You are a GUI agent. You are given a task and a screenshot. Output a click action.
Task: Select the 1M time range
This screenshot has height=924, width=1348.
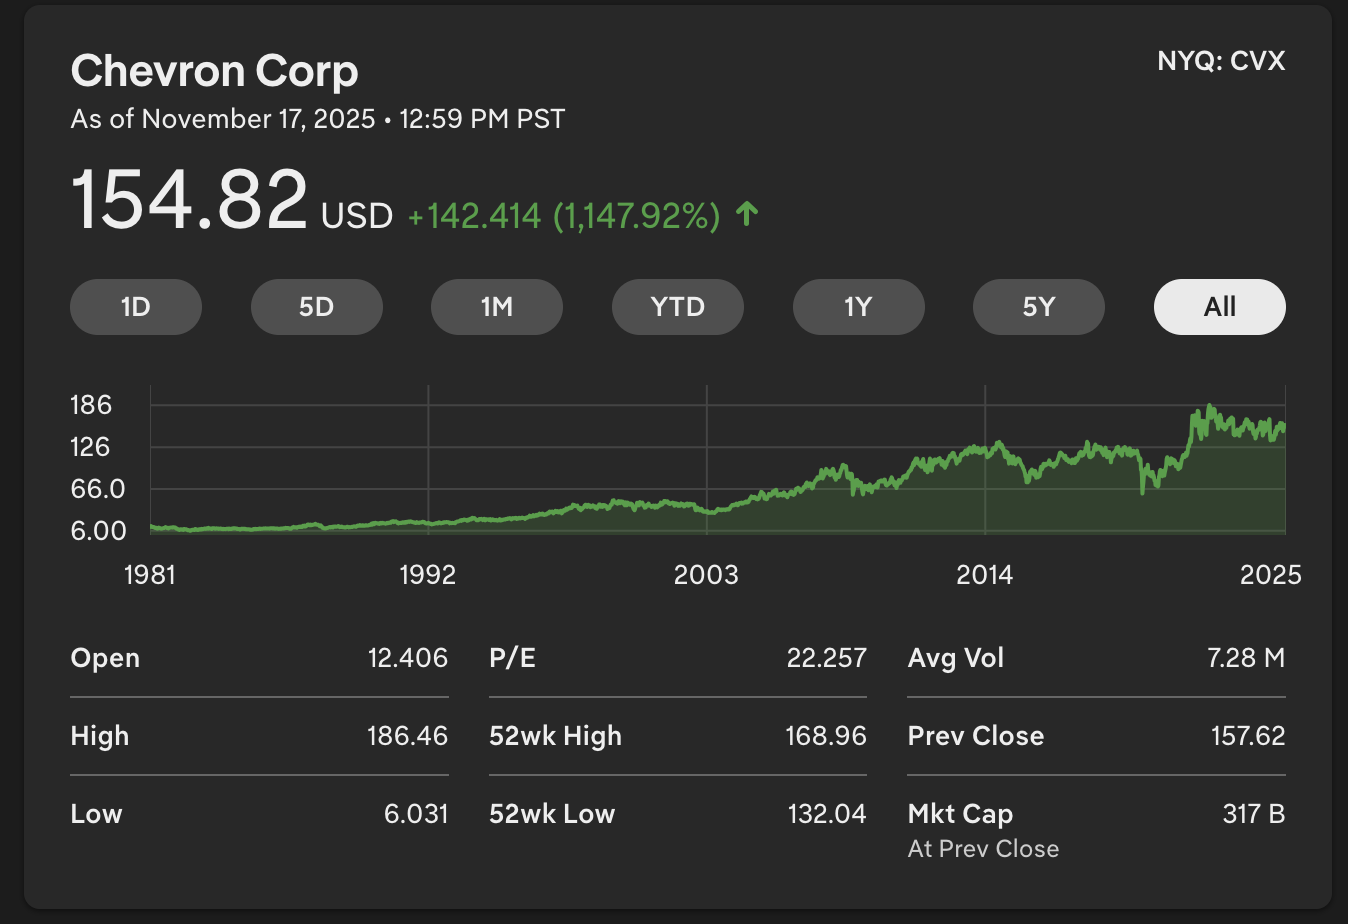click(x=497, y=307)
